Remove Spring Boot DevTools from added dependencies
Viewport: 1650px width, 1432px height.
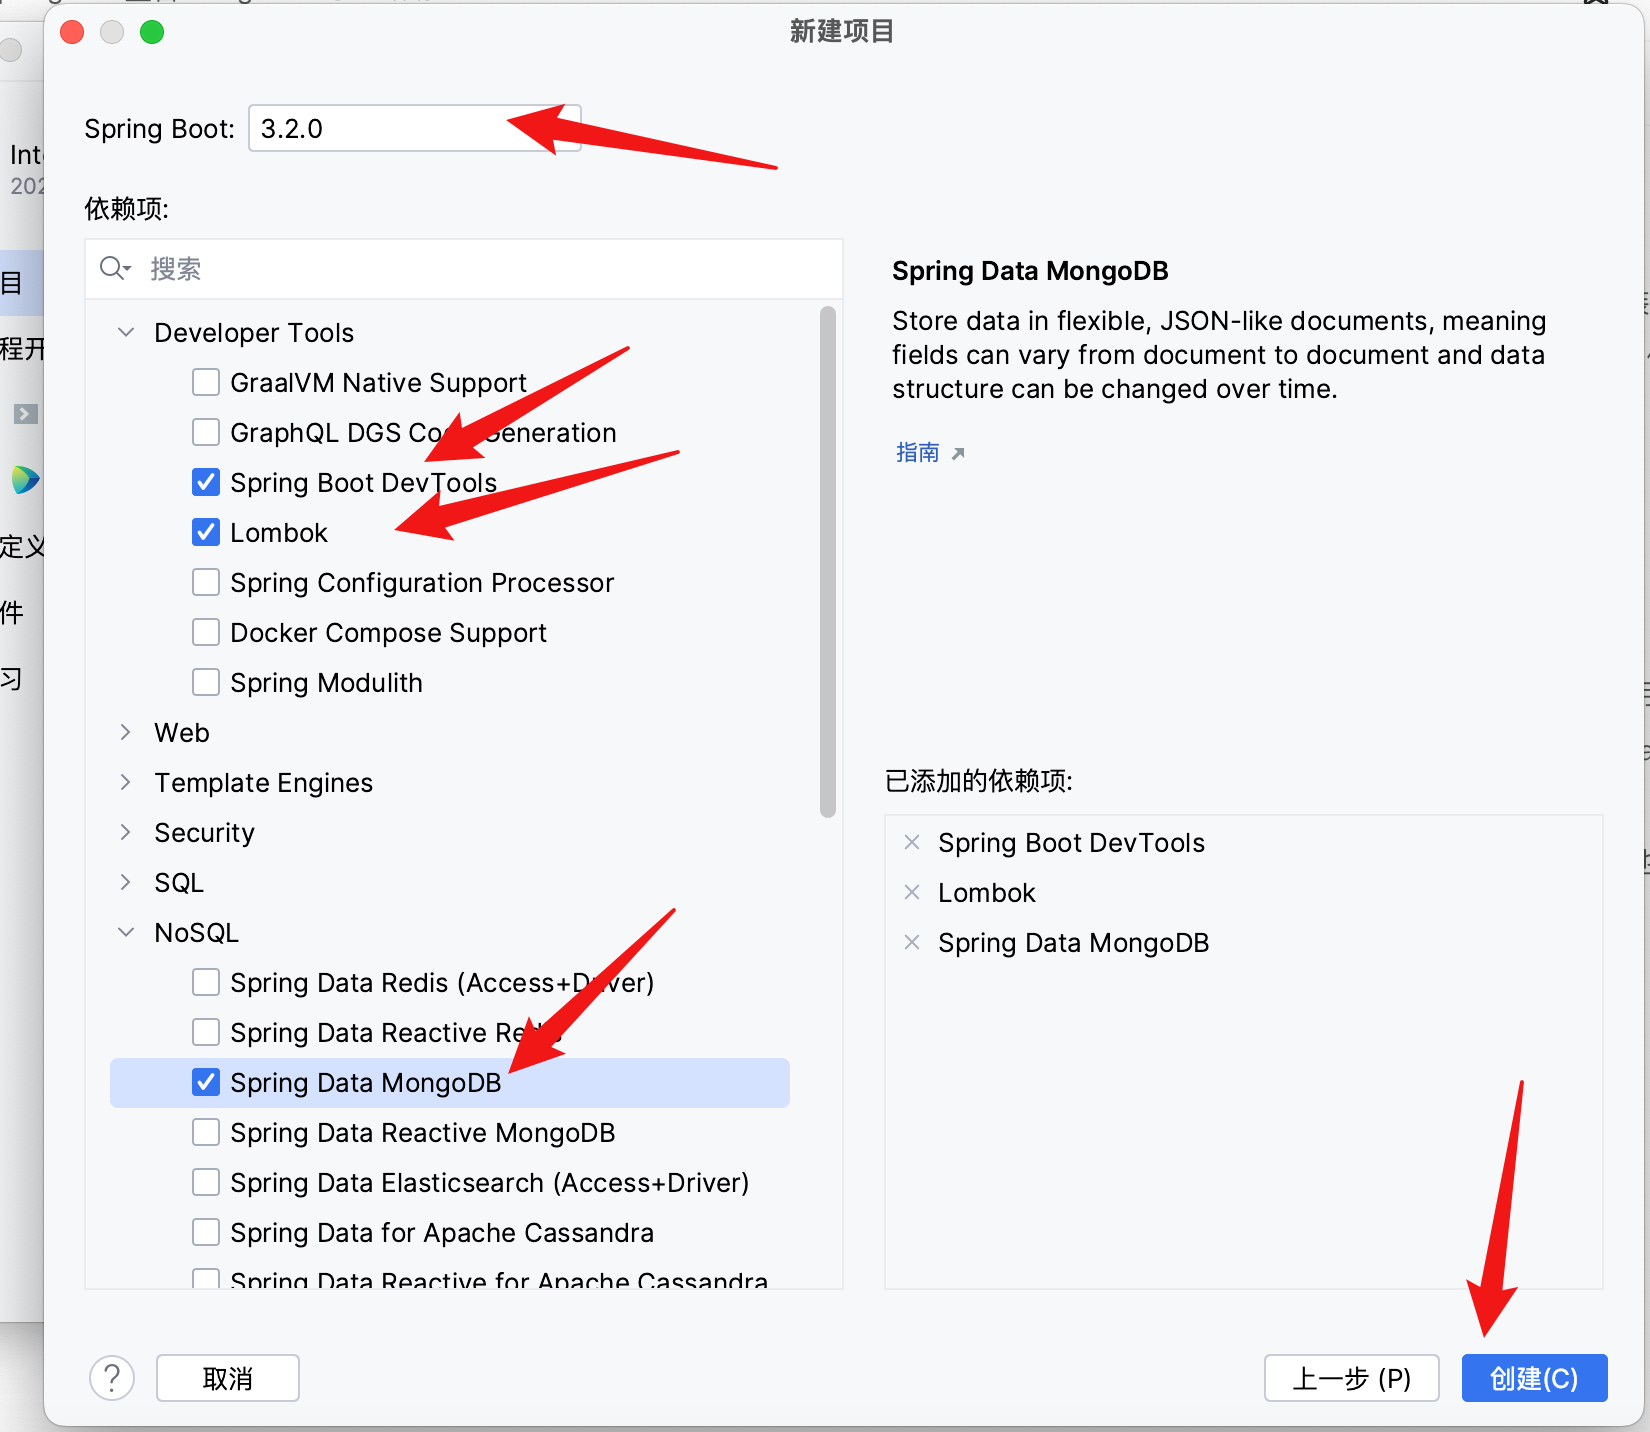[x=912, y=842]
